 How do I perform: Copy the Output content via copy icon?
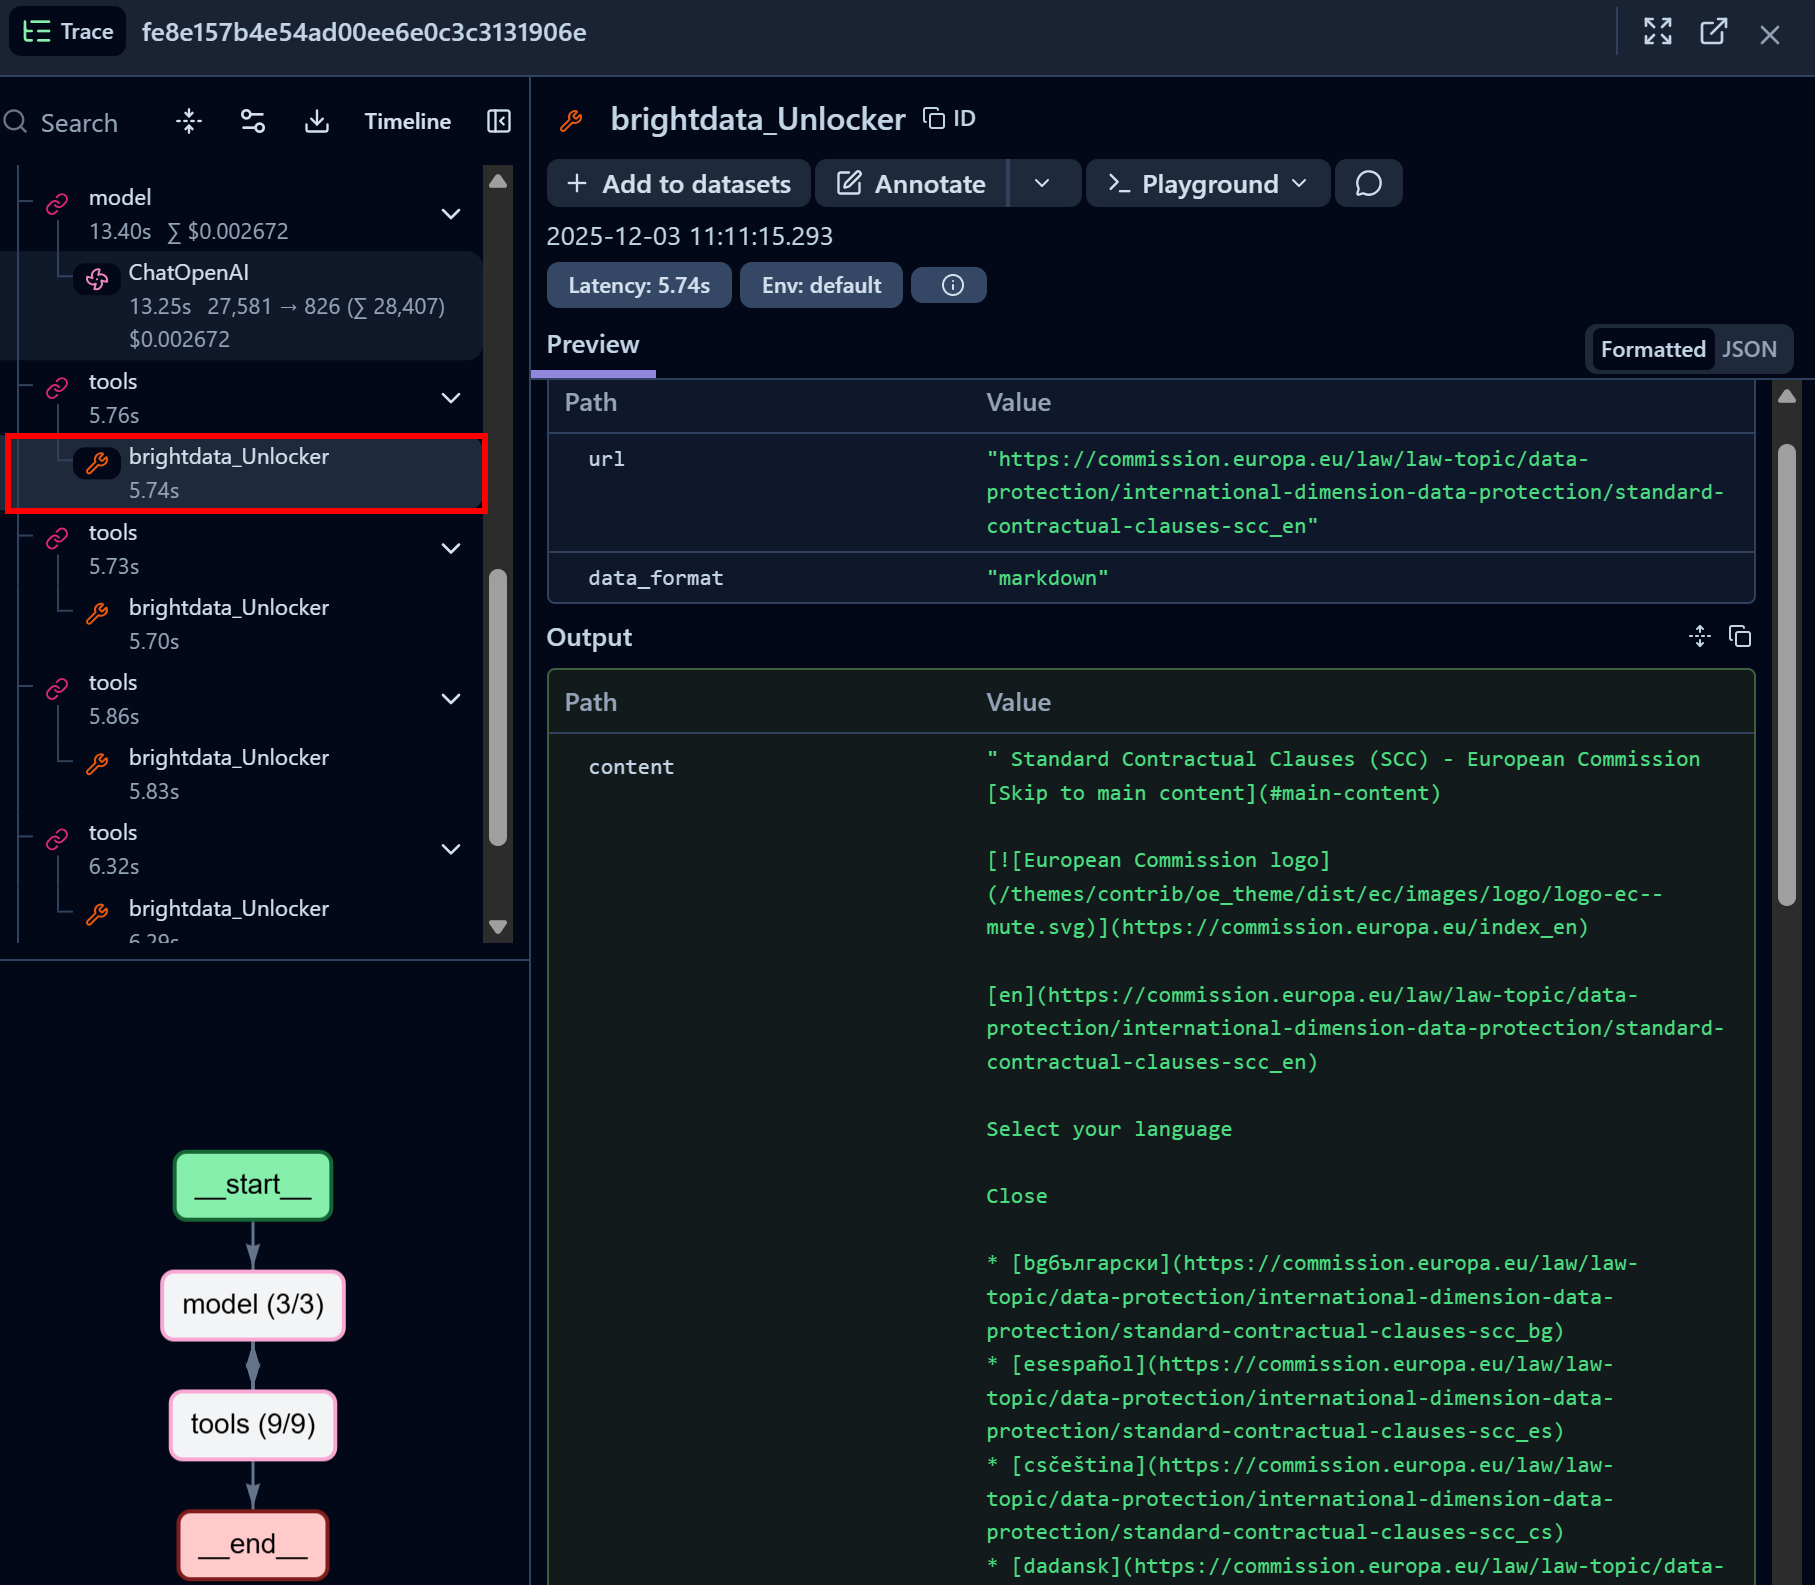(x=1740, y=637)
